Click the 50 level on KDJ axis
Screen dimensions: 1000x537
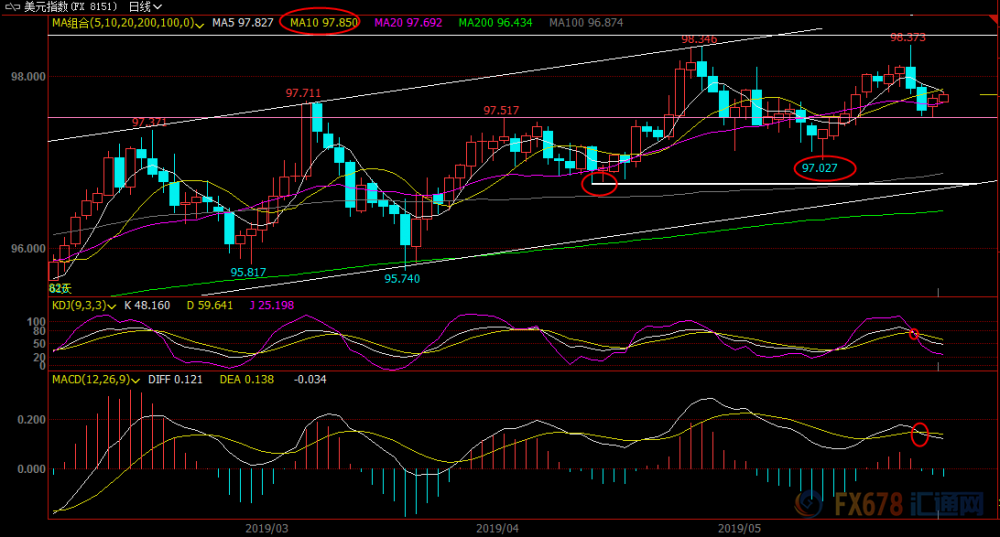click(x=40, y=344)
